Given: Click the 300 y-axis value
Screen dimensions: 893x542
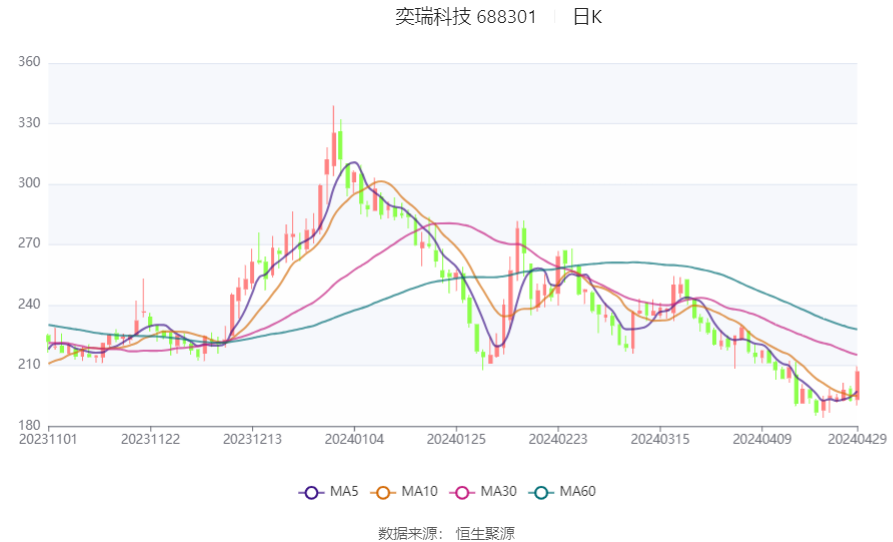Looking at the screenshot, I should click(x=29, y=183).
